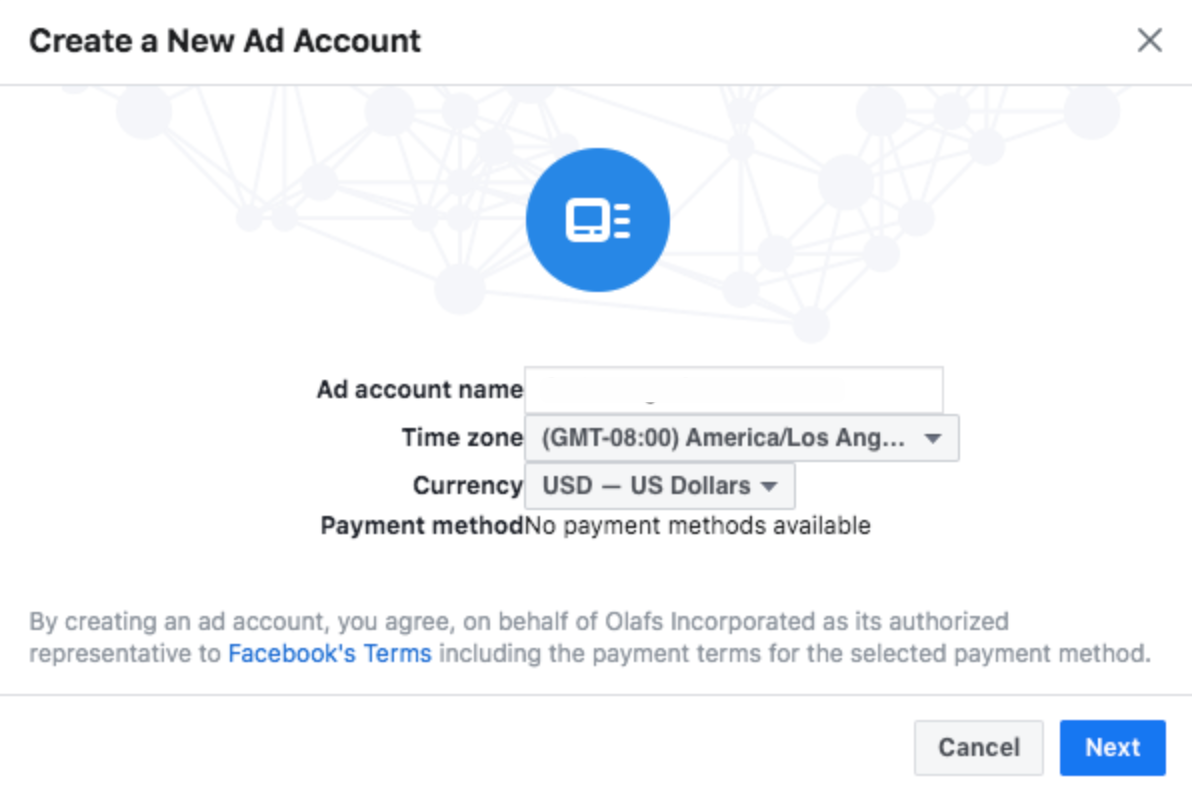This screenshot has height=790, width=1192.
Task: Open the Facebook's Terms link
Action: pos(330,654)
